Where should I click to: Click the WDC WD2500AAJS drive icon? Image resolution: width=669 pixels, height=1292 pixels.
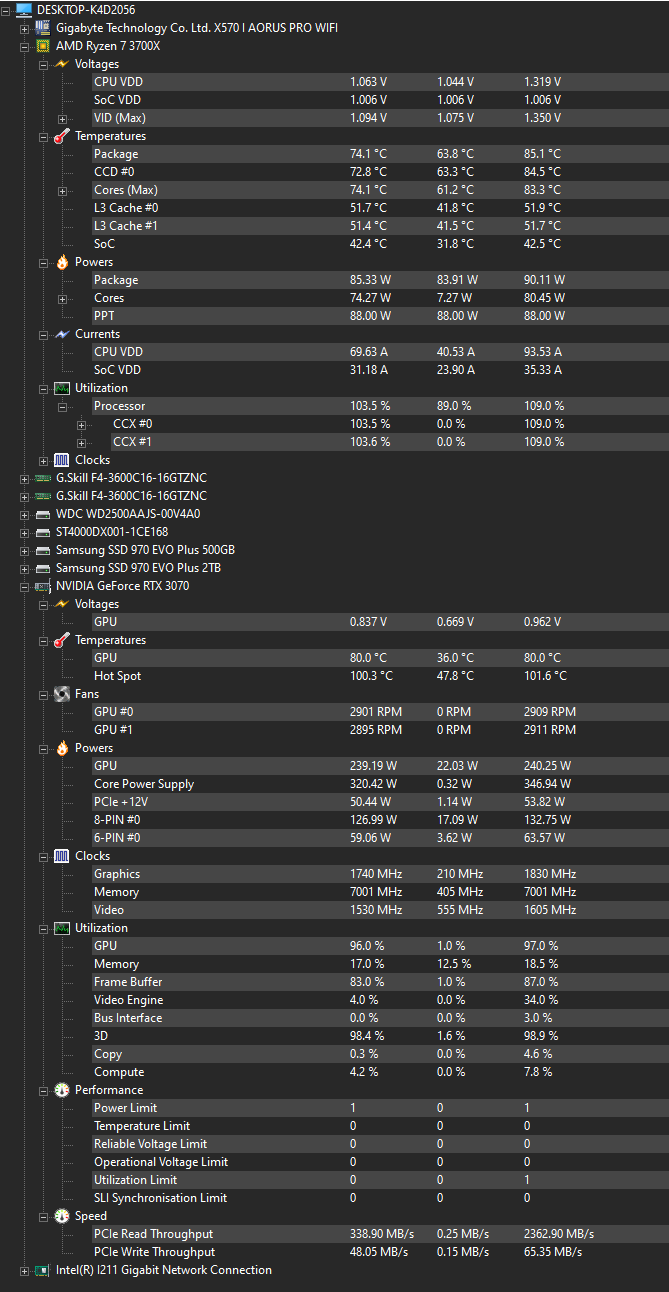[x=43, y=514]
